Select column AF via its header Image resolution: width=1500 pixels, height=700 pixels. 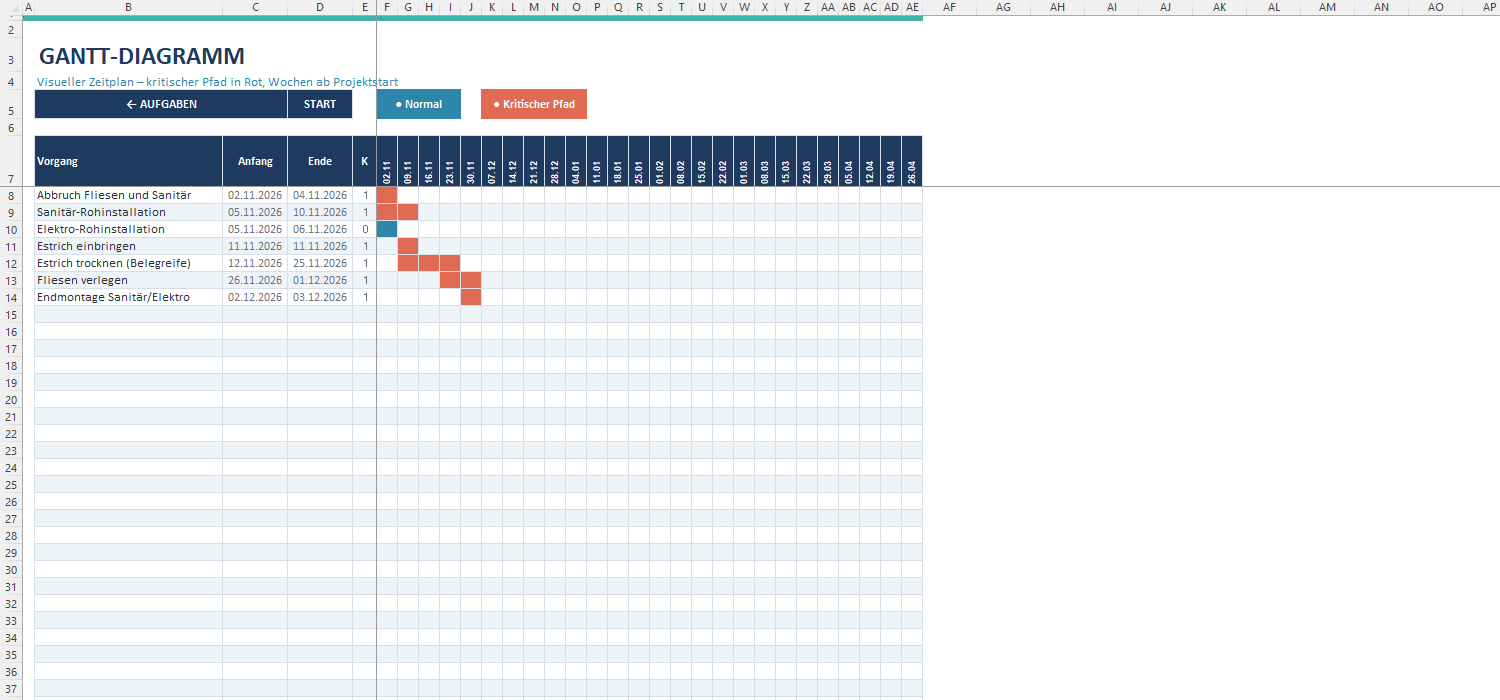click(x=949, y=7)
